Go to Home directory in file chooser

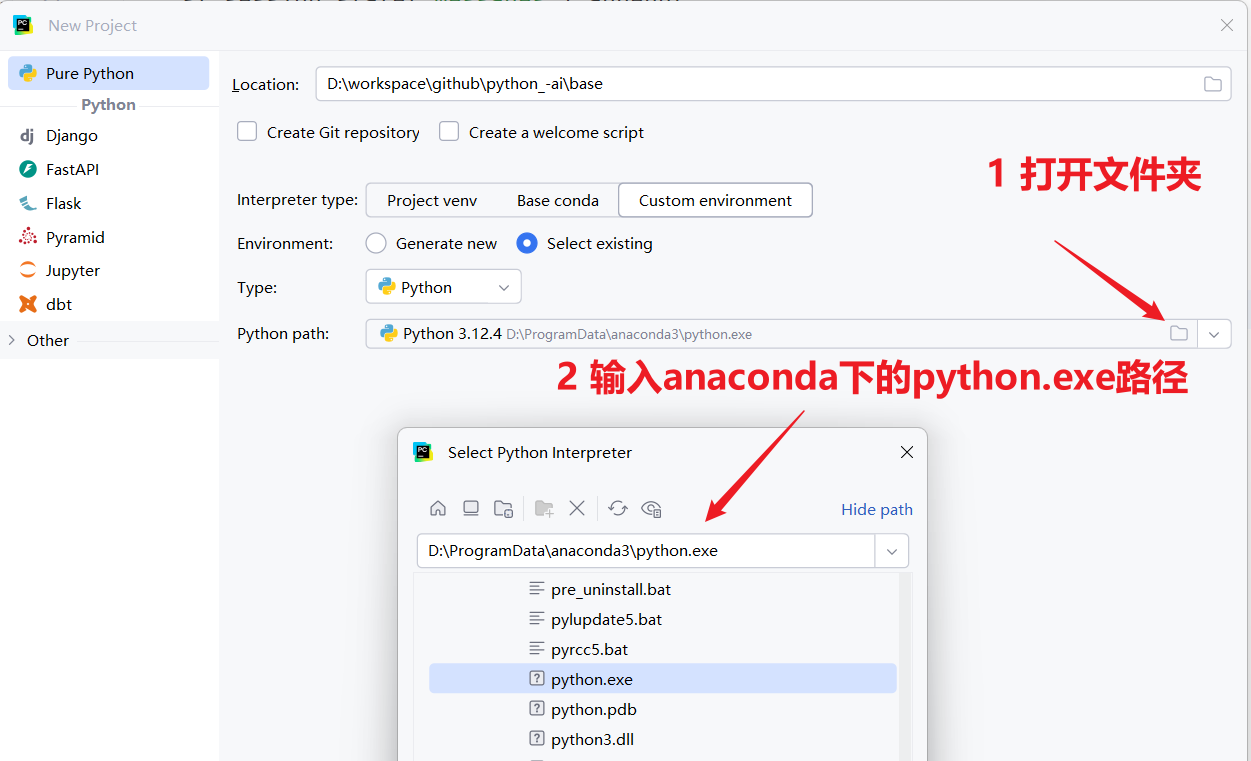tap(438, 508)
